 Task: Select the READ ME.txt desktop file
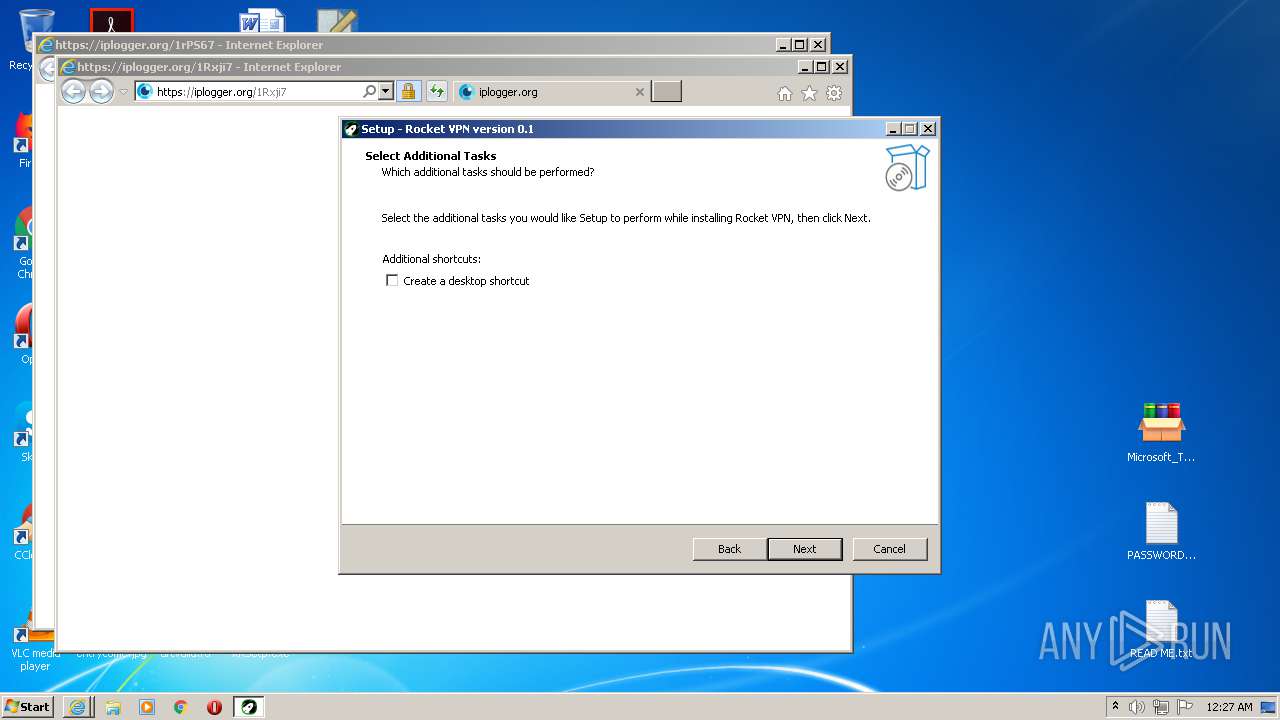tap(1161, 630)
